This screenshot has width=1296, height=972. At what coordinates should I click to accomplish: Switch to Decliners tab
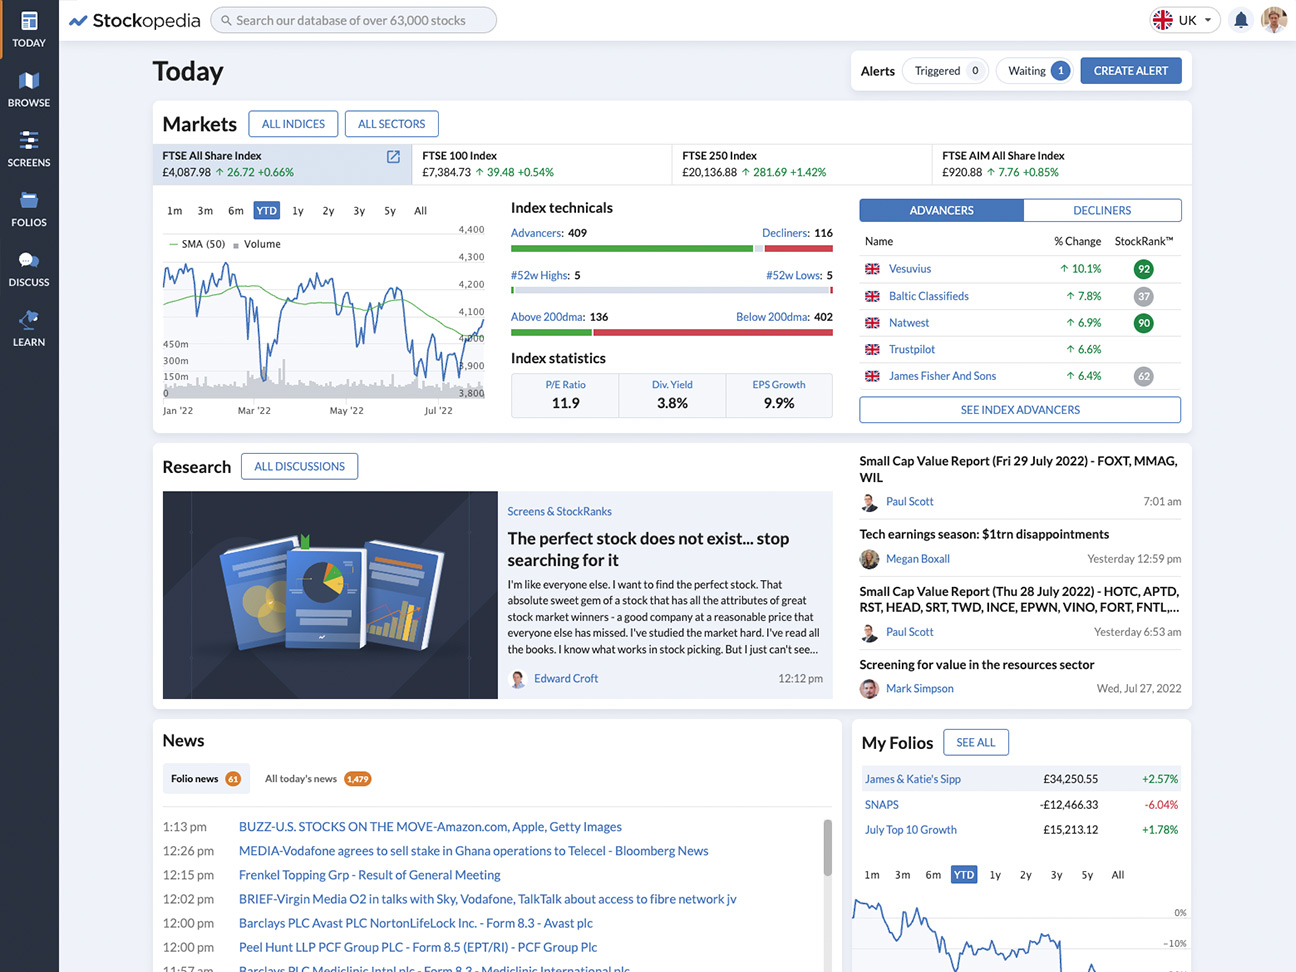(1102, 211)
